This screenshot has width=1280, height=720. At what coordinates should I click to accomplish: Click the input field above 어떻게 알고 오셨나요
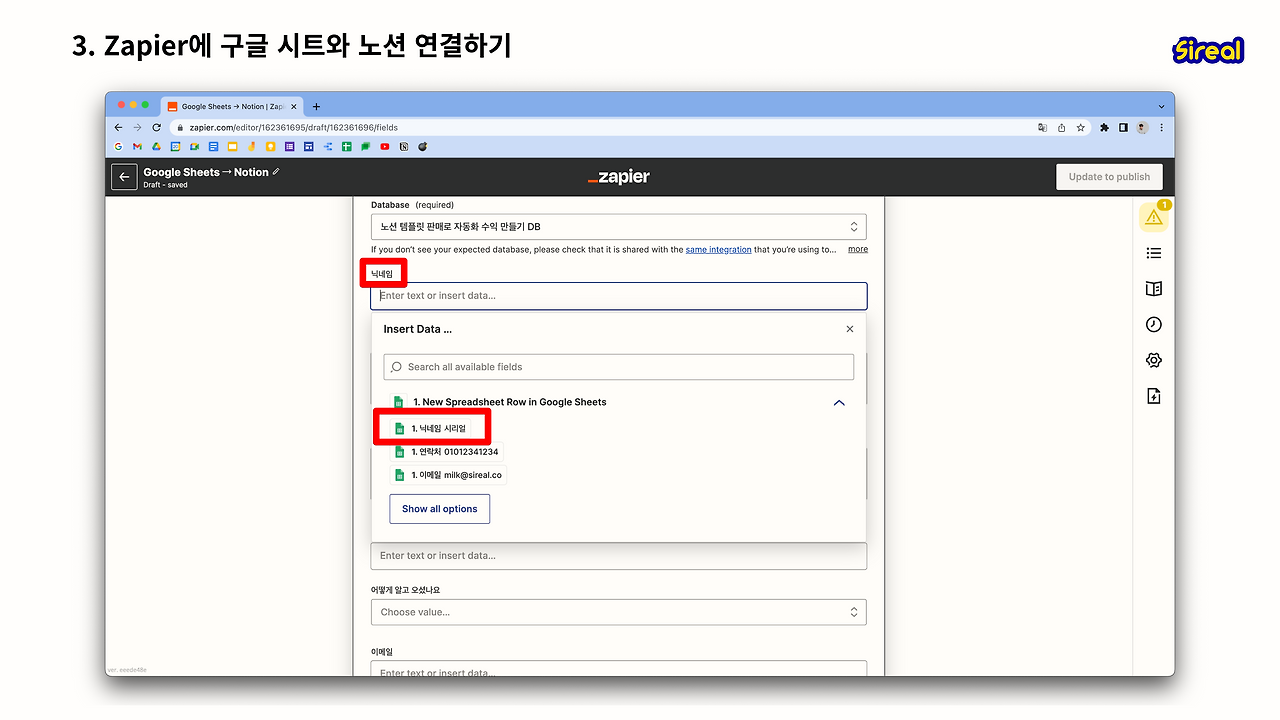click(618, 556)
